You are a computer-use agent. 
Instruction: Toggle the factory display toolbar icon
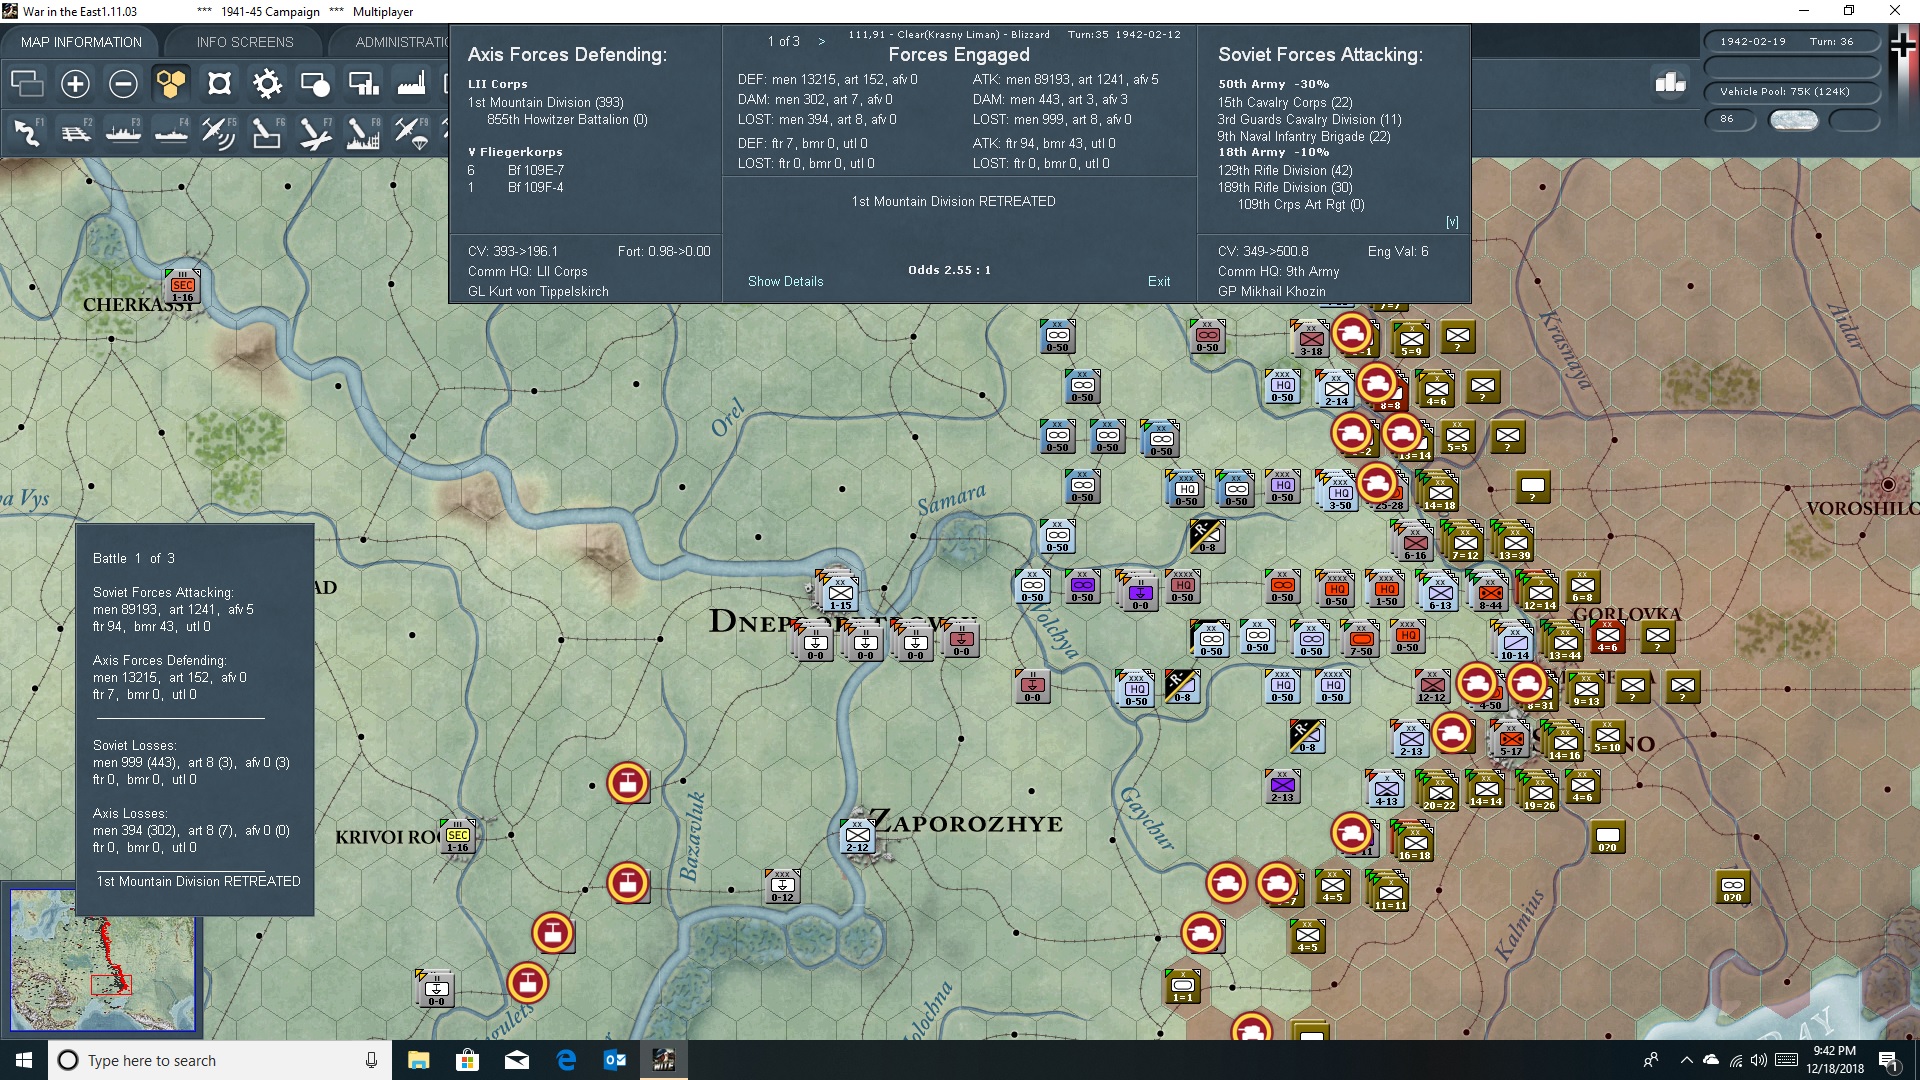pyautogui.click(x=411, y=84)
